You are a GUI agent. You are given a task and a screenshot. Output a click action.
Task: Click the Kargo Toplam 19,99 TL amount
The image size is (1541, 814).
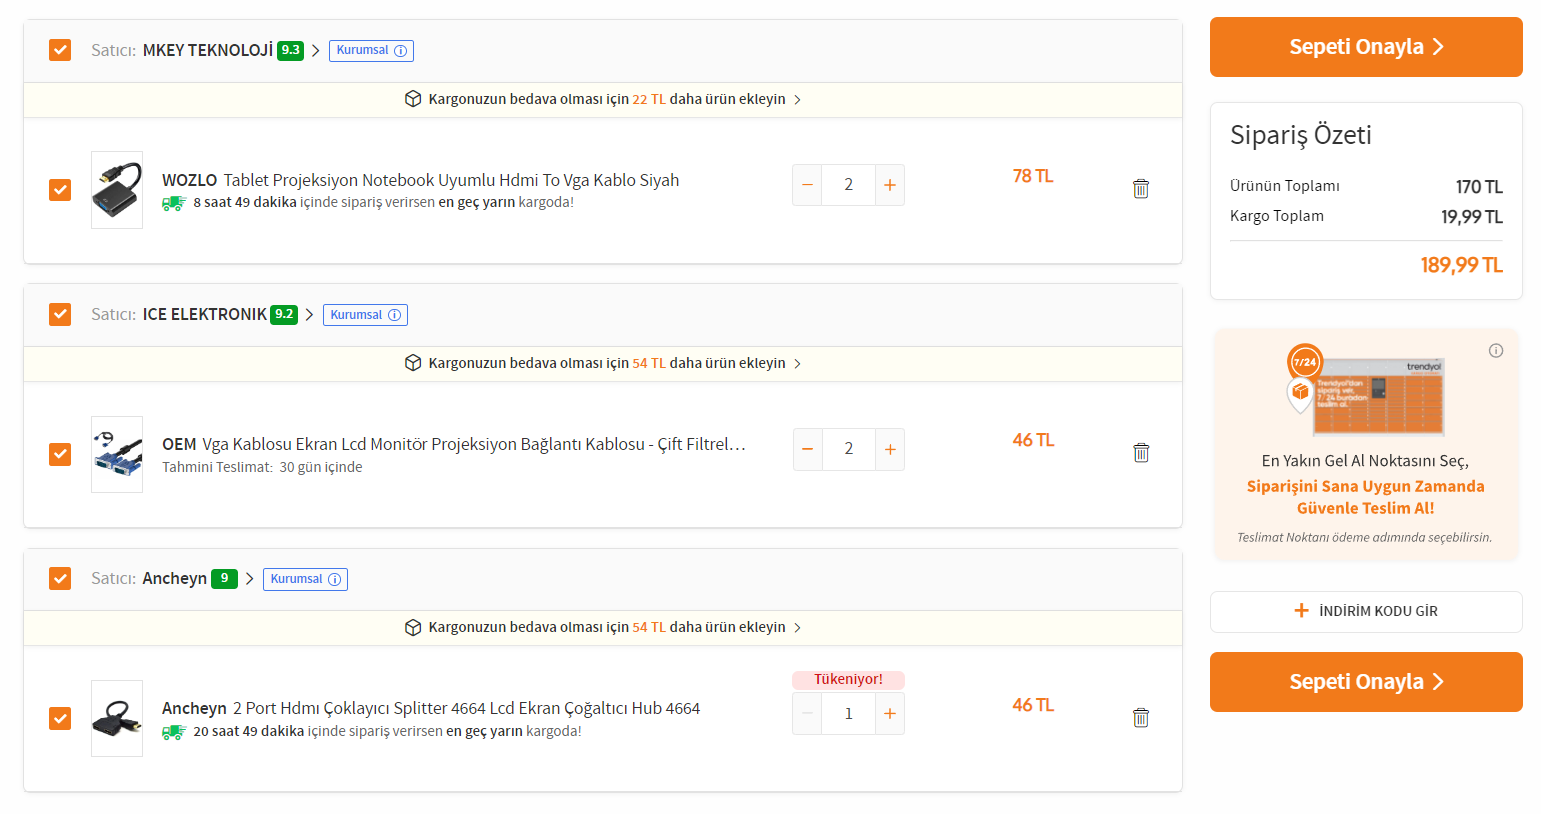(x=1471, y=217)
